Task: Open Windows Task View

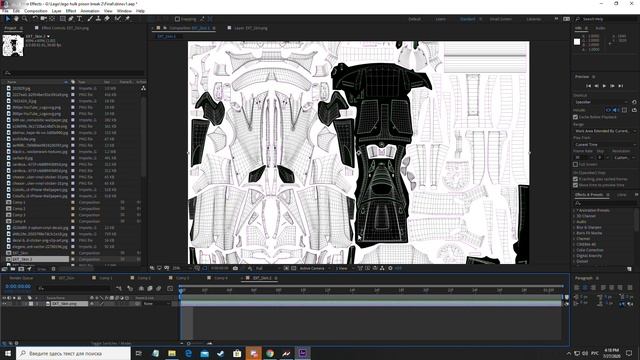Action: [x=139, y=353]
